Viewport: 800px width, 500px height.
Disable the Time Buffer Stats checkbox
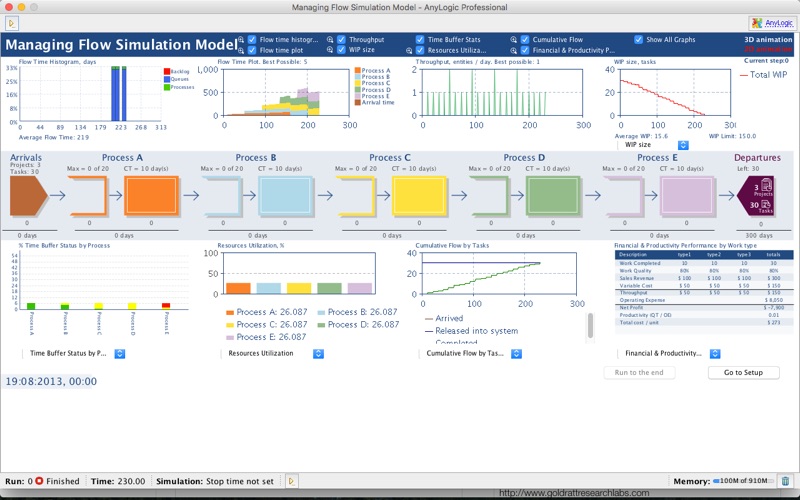[x=420, y=39]
